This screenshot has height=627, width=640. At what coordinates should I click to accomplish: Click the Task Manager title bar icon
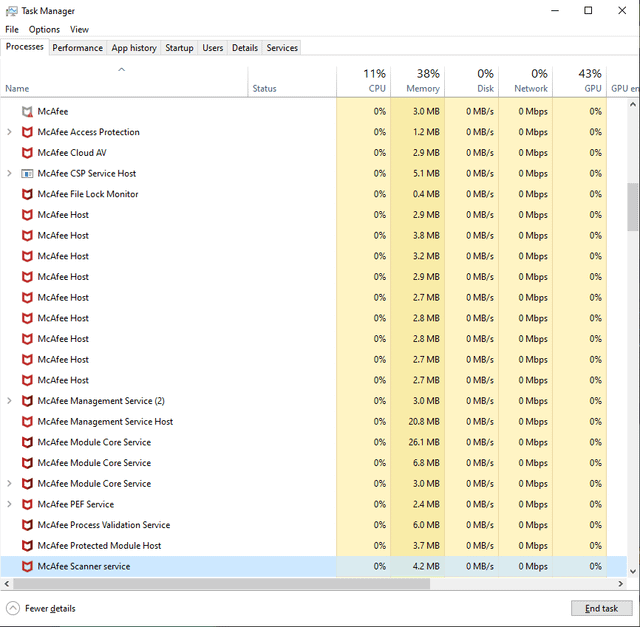(x=11, y=11)
